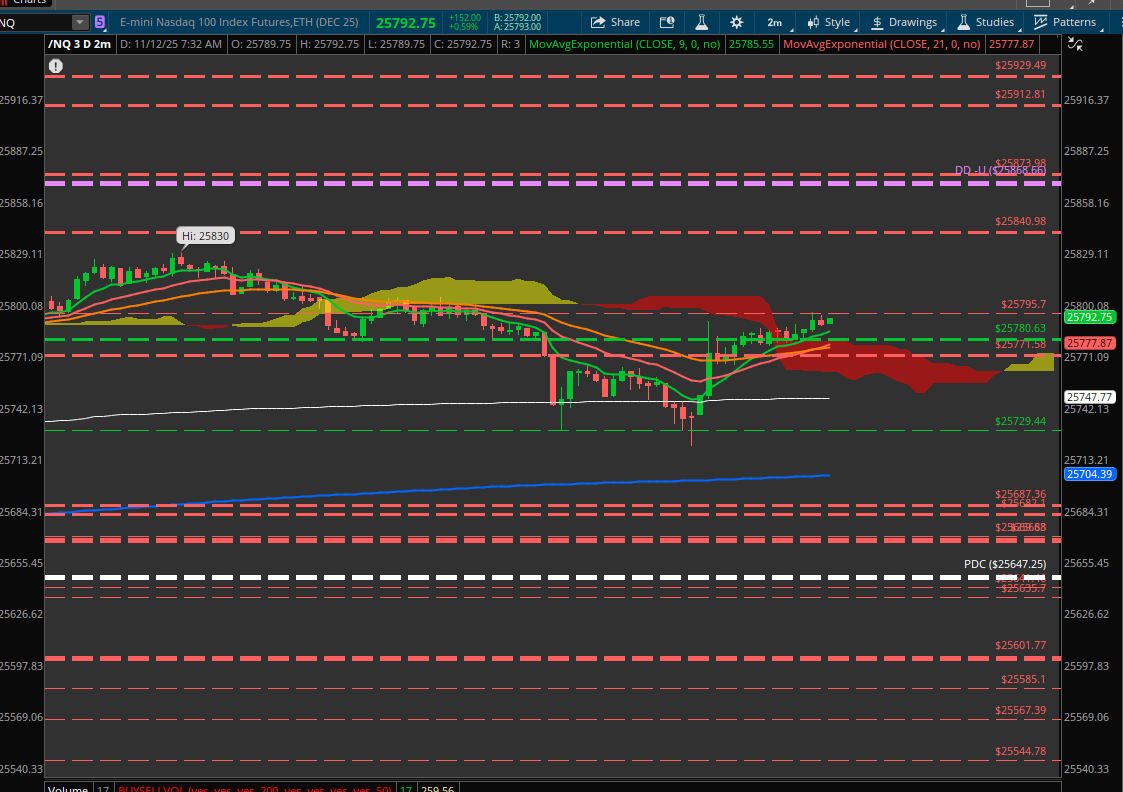Select the $25912.81 price level label
The image size is (1123, 792).
click(x=1020, y=94)
